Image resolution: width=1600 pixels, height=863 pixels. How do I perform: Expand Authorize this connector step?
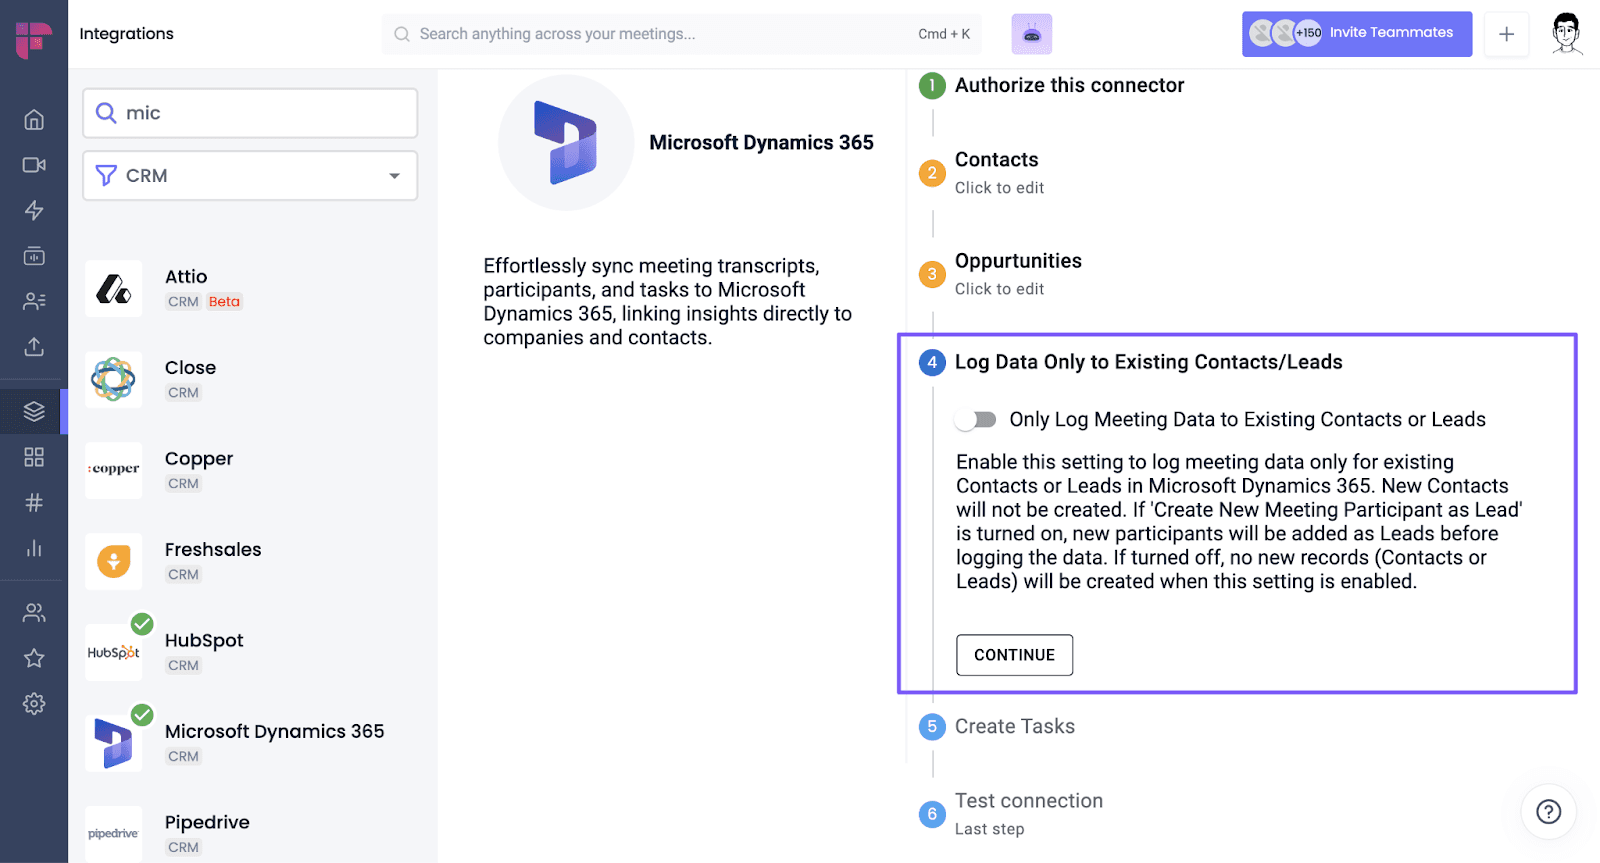pyautogui.click(x=1069, y=85)
